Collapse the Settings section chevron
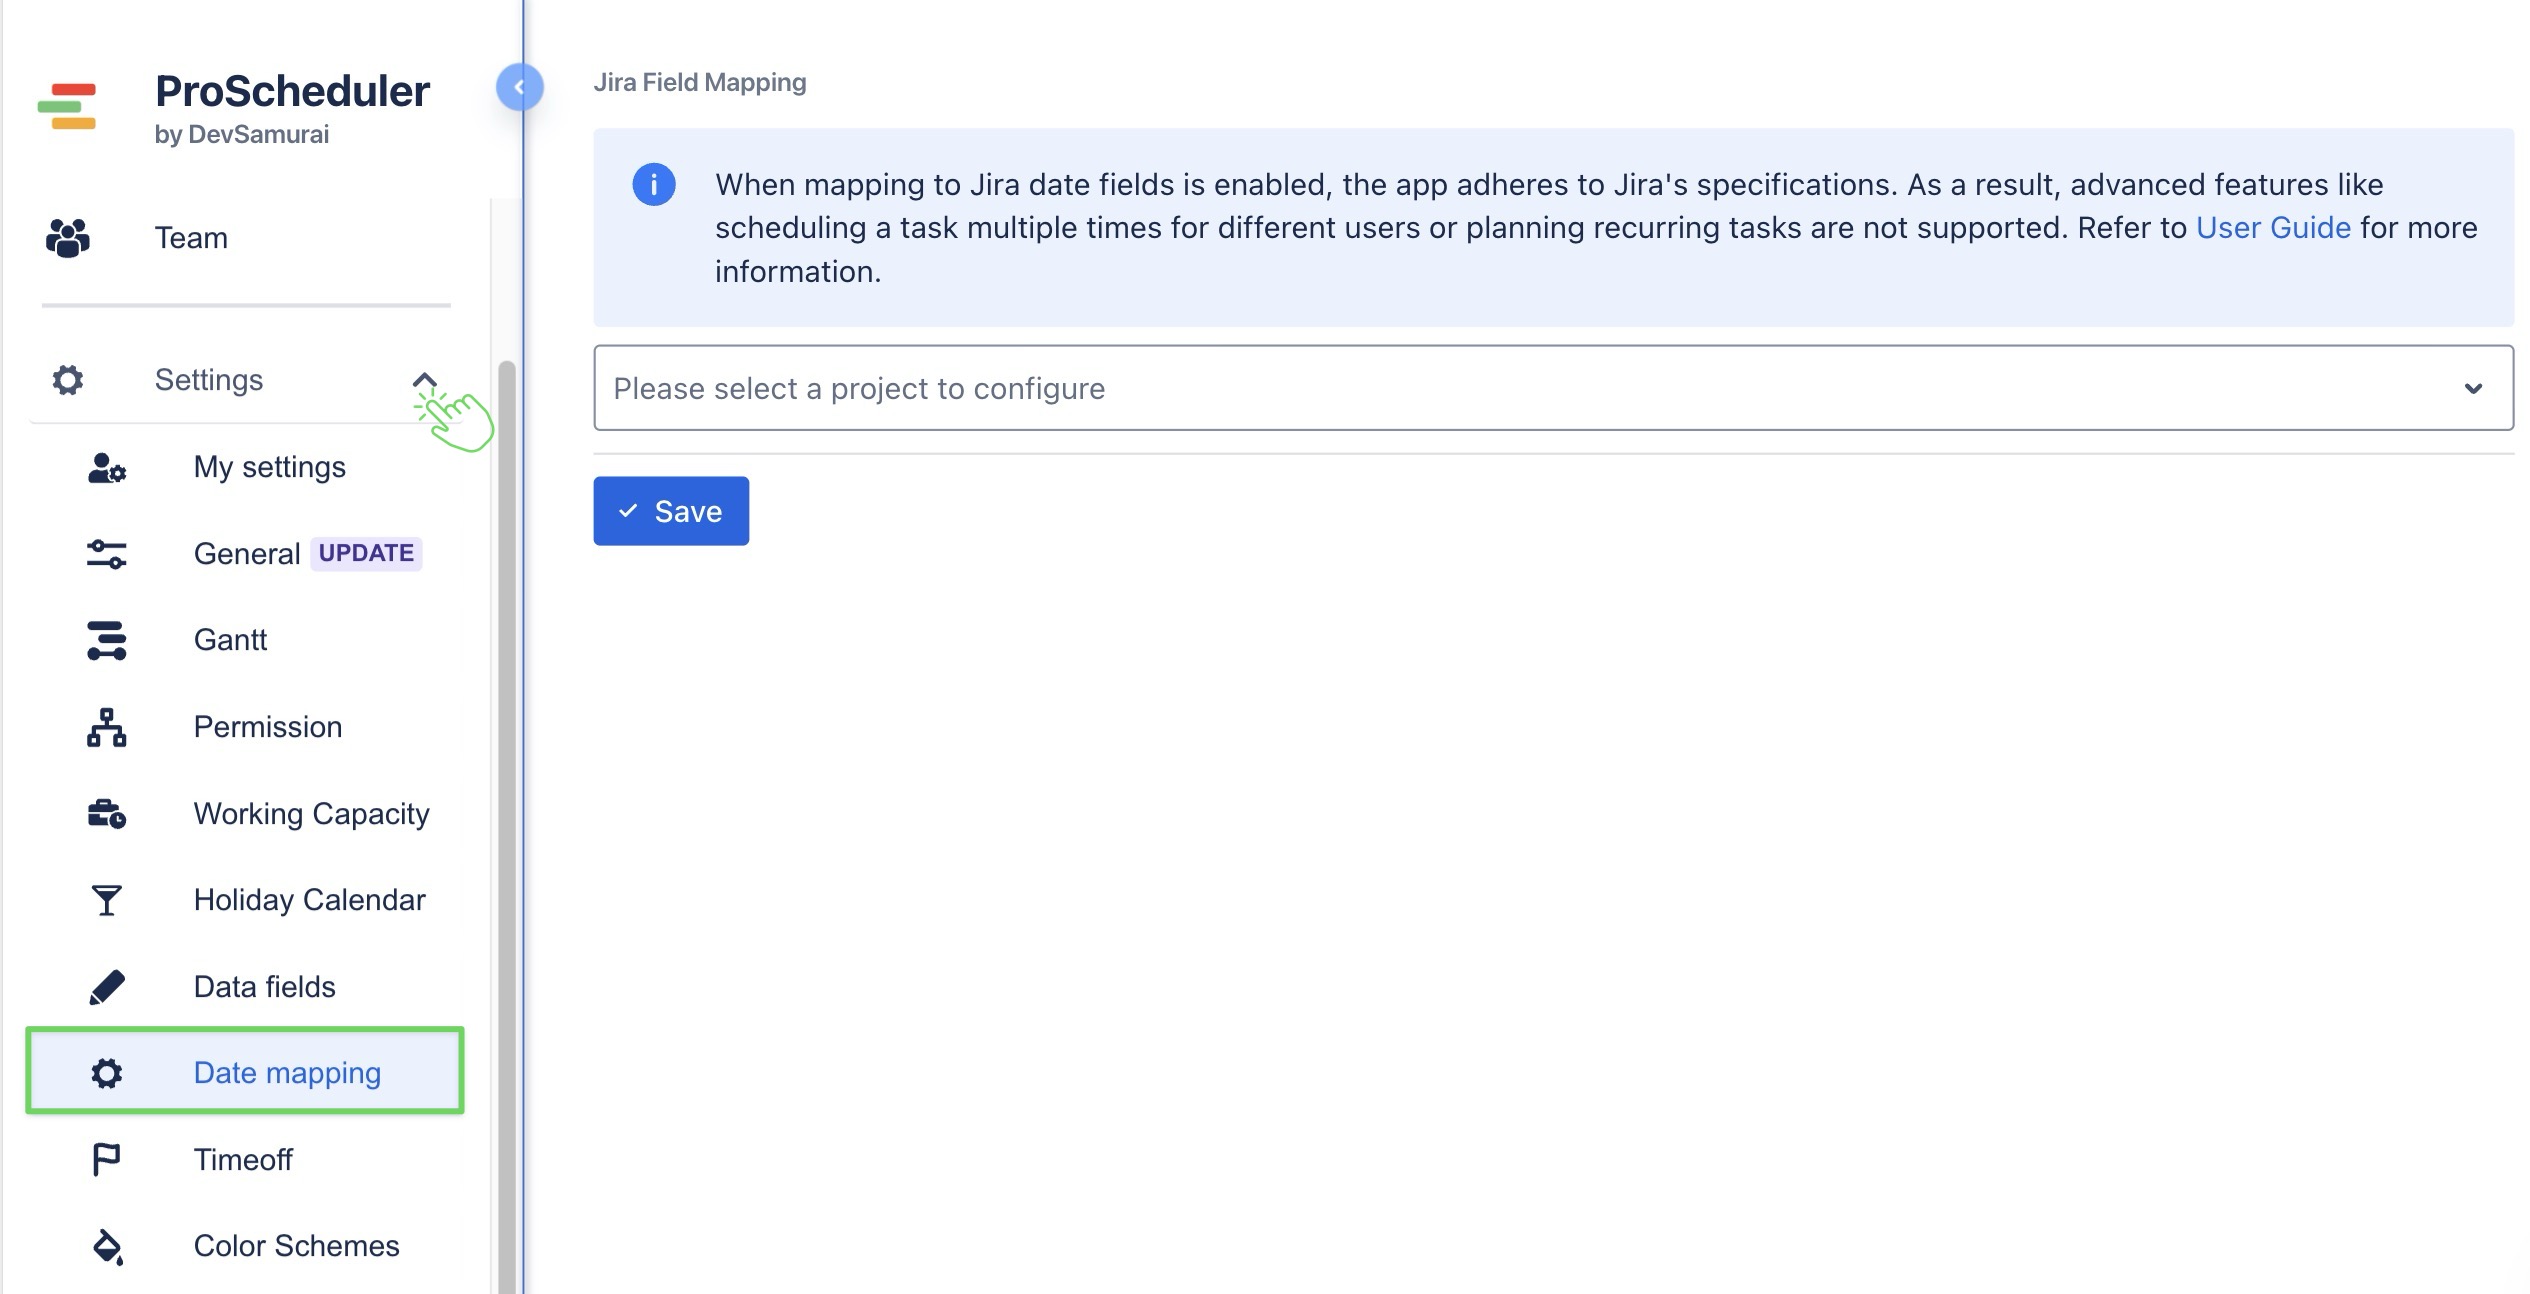 pyautogui.click(x=425, y=380)
